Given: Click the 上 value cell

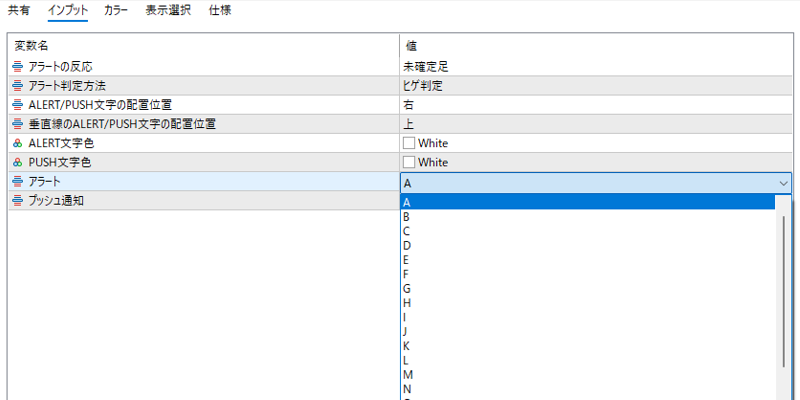Looking at the screenshot, I should coord(596,124).
